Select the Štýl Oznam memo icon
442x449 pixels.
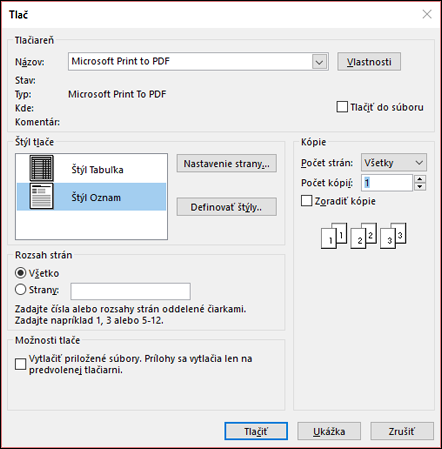(x=41, y=196)
